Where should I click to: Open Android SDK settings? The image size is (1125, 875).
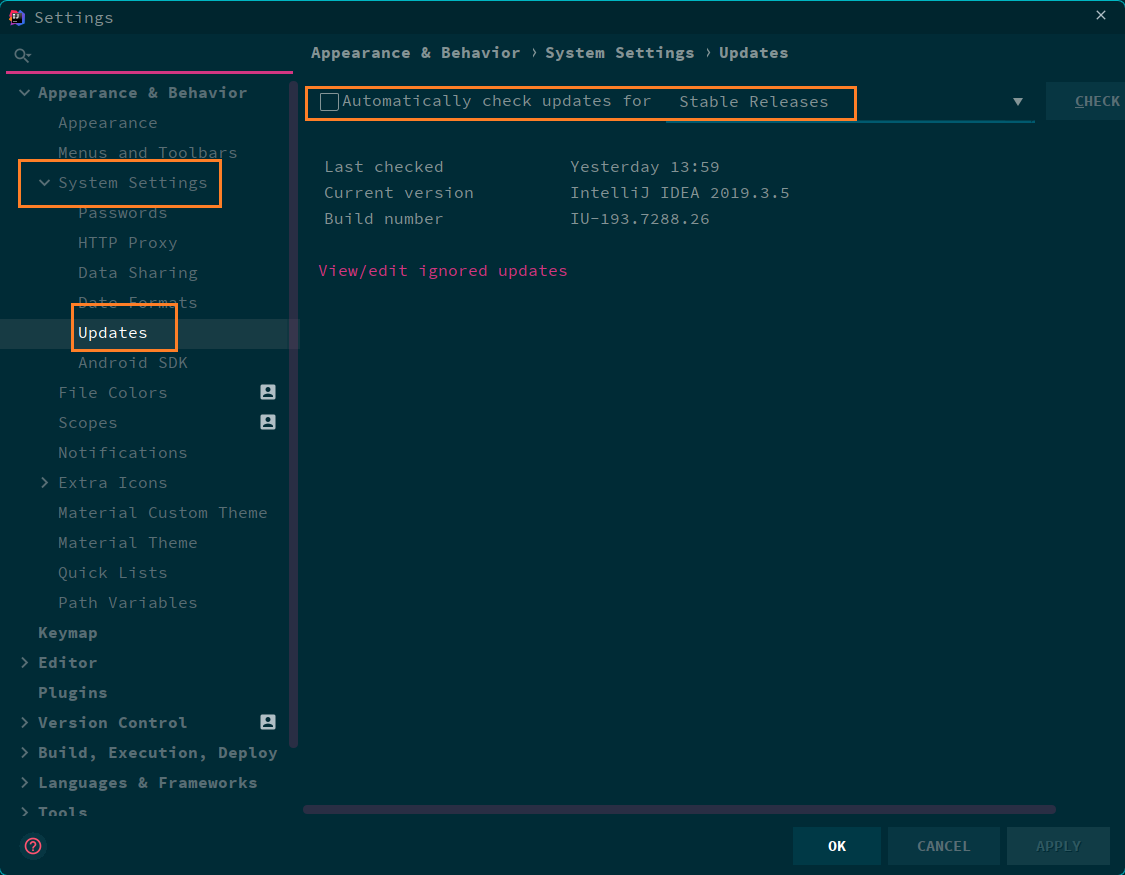[133, 363]
